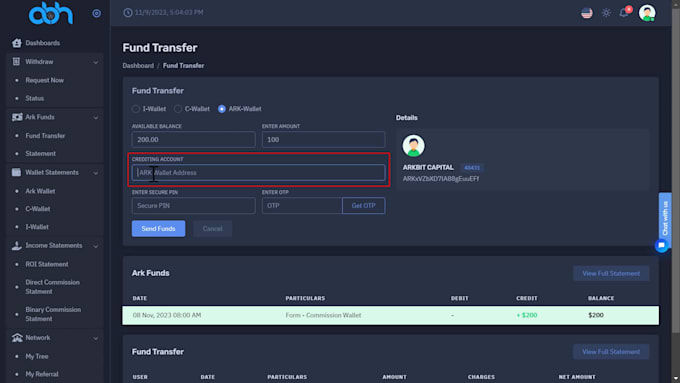Viewport: 680px width, 383px height.
Task: Click the ARKBIT CAPITAL avatar in Details
Action: tap(413, 146)
